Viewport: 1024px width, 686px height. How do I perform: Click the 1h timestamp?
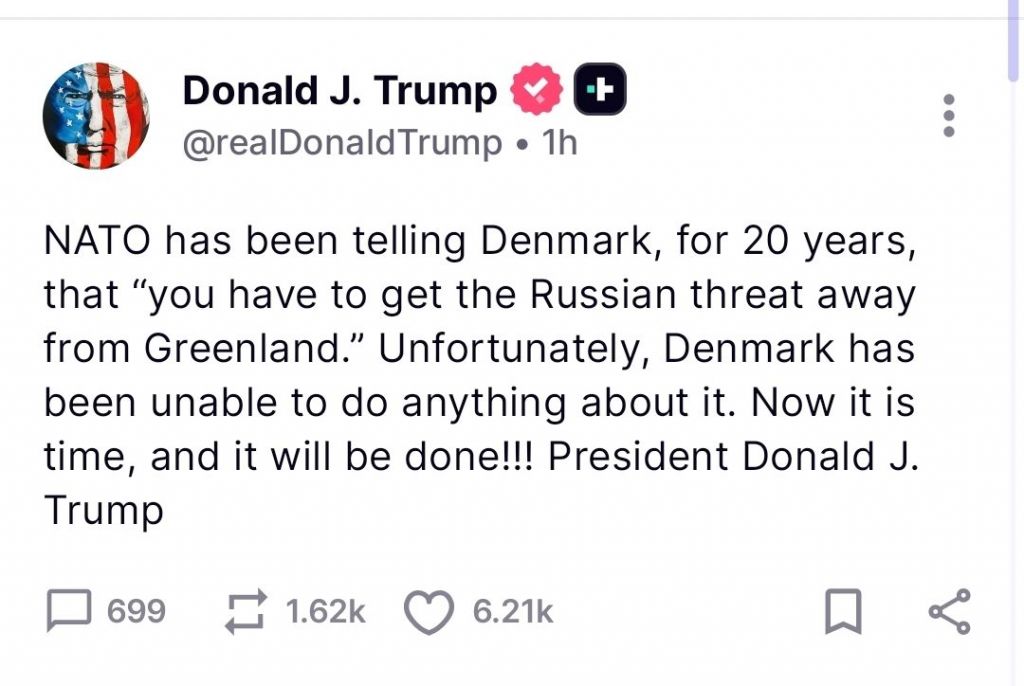559,143
